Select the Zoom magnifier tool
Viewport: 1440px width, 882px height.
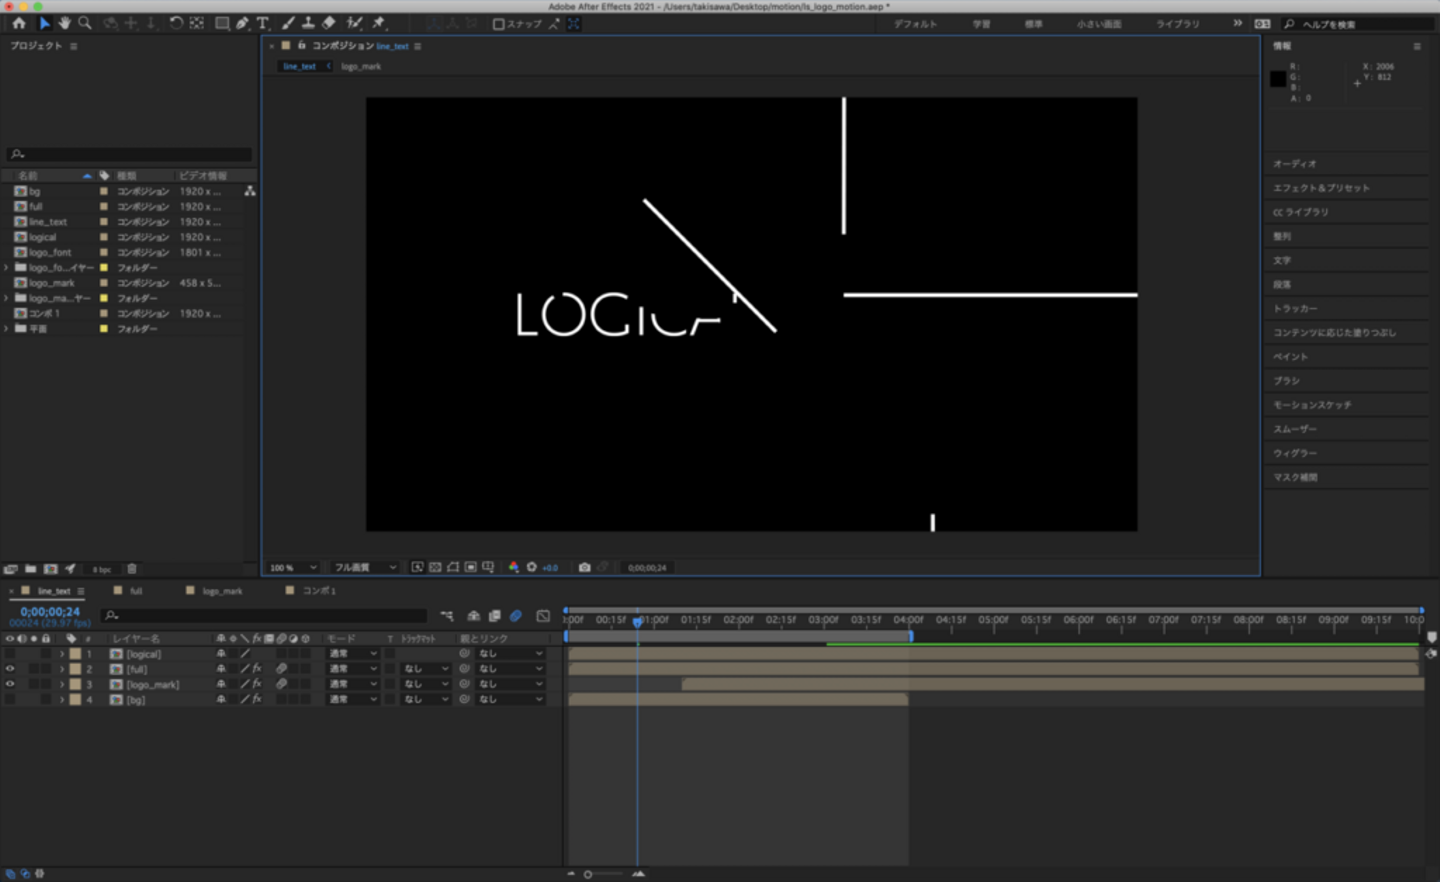[85, 23]
